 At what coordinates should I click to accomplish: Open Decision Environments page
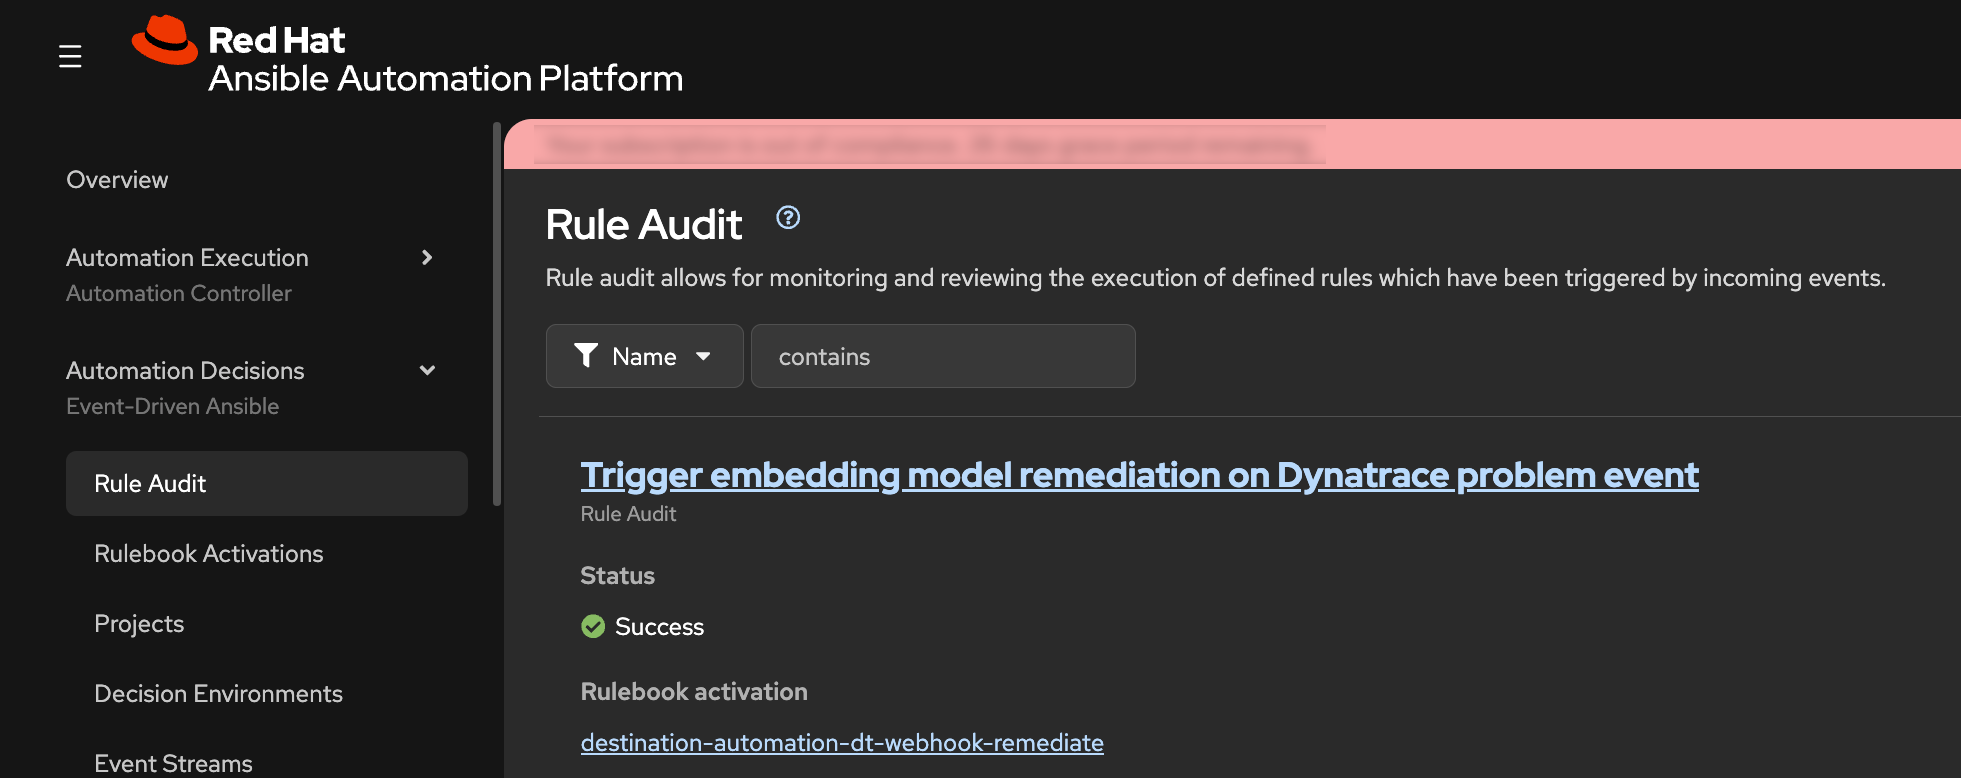(x=218, y=694)
